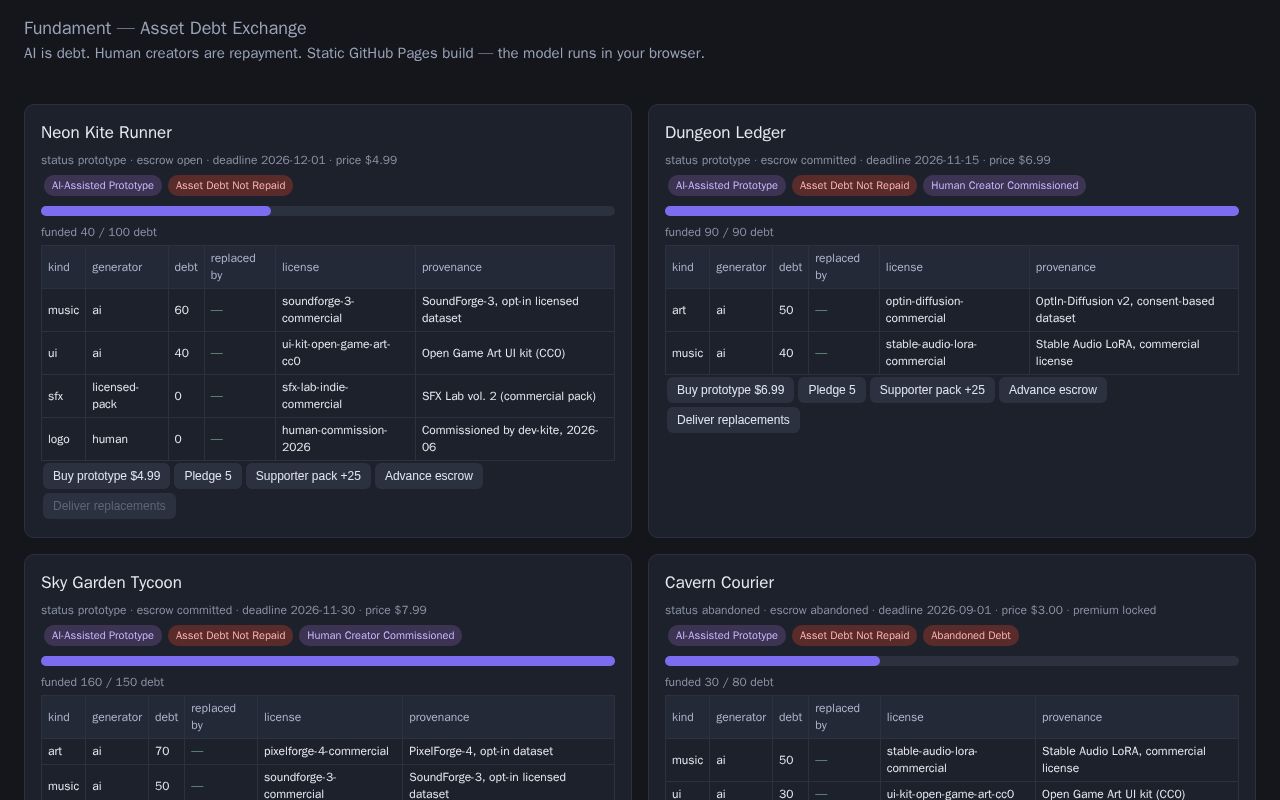Click Deliver replacements under Neon Kite Runner

pyautogui.click(x=109, y=506)
